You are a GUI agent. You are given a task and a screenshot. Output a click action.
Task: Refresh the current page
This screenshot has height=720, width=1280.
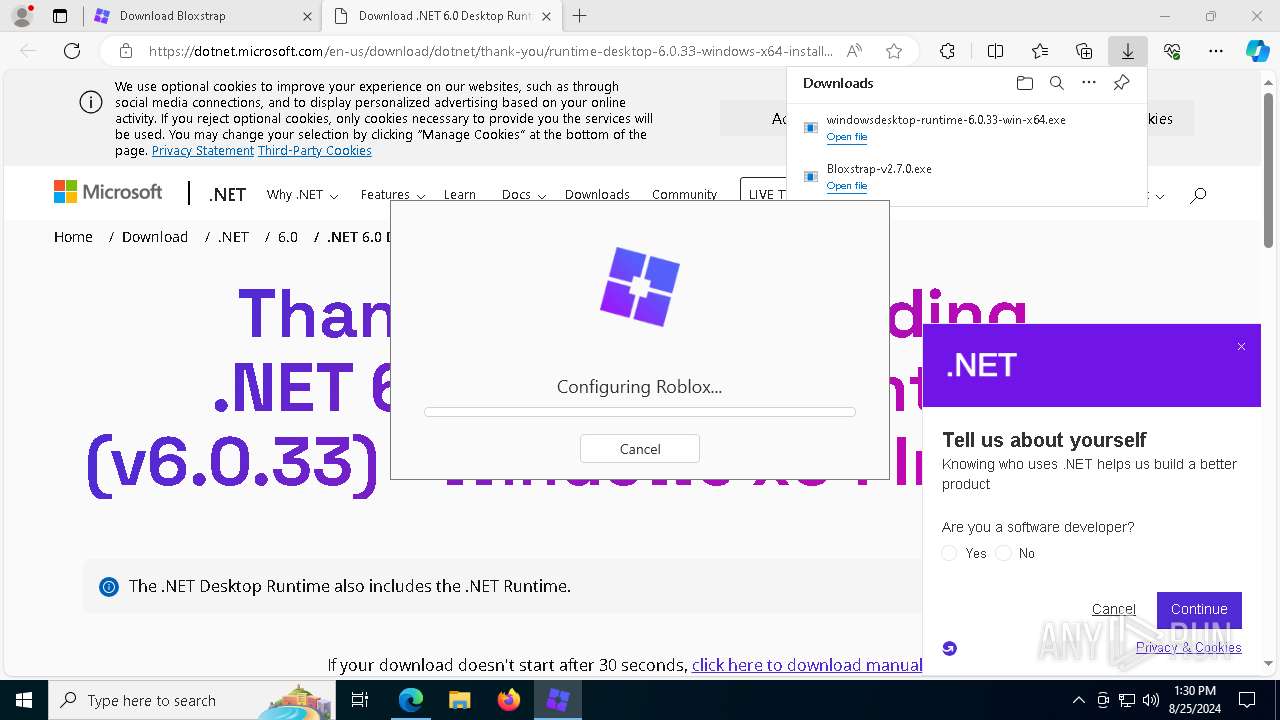72,51
